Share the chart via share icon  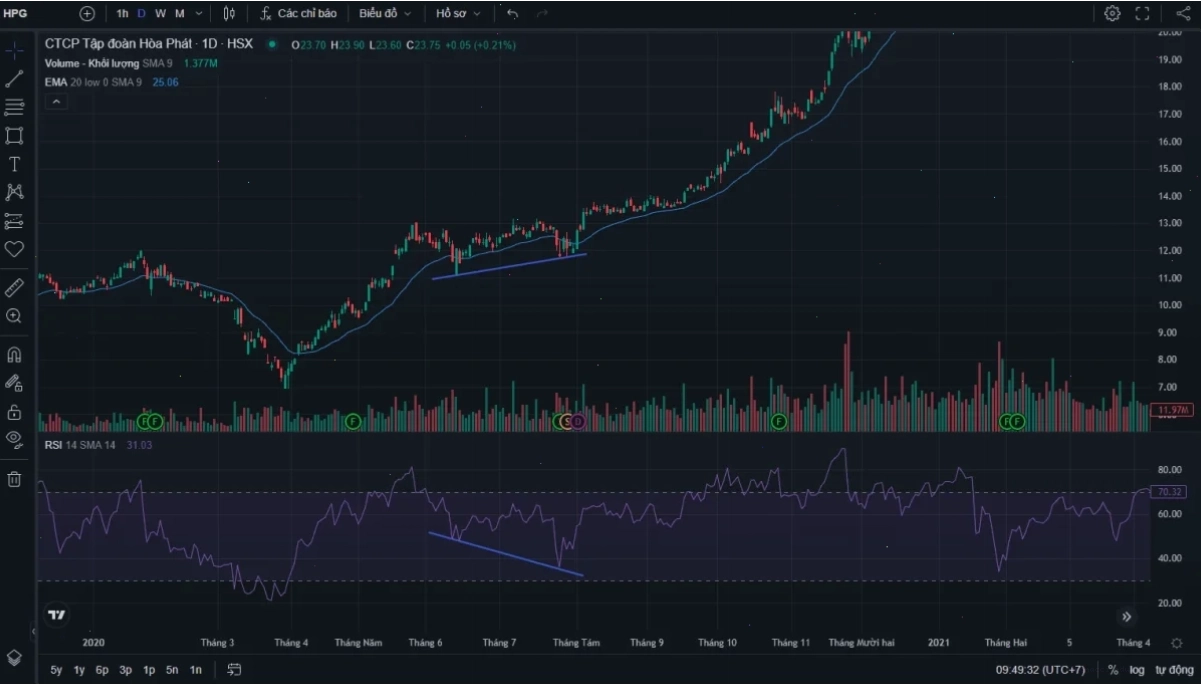pyautogui.click(x=1183, y=14)
